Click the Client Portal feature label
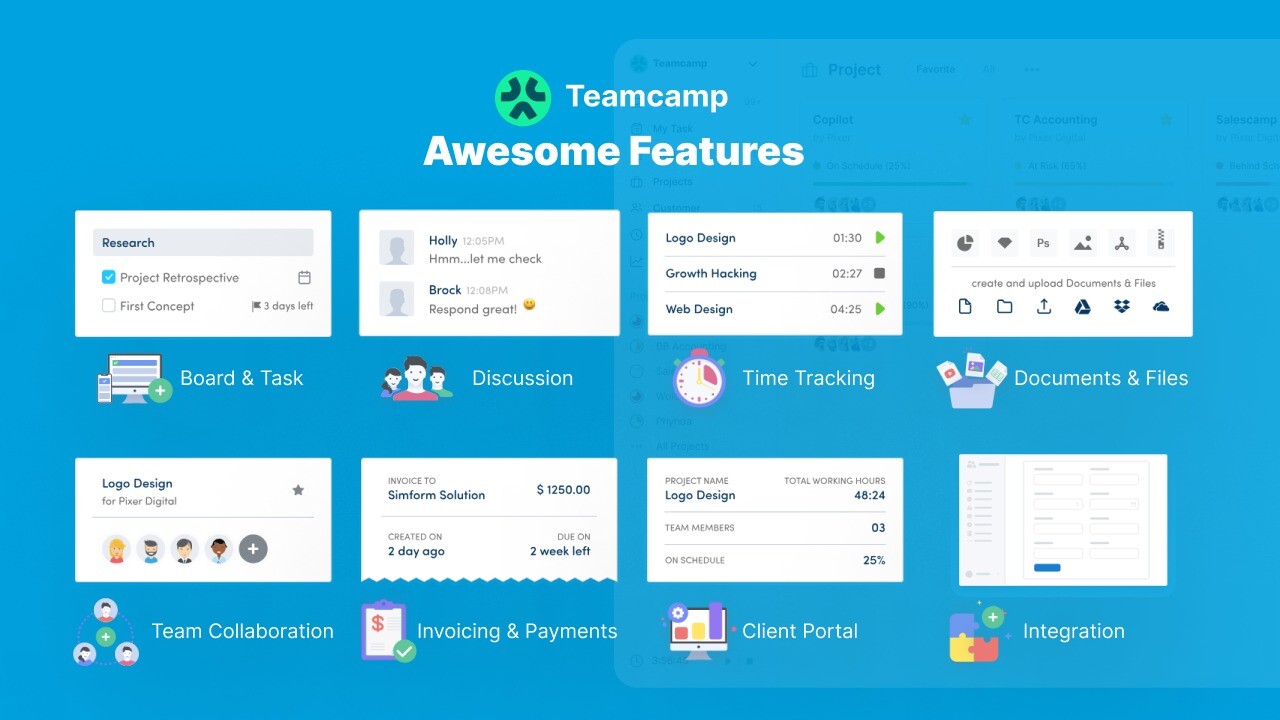1280x720 pixels. coord(800,631)
